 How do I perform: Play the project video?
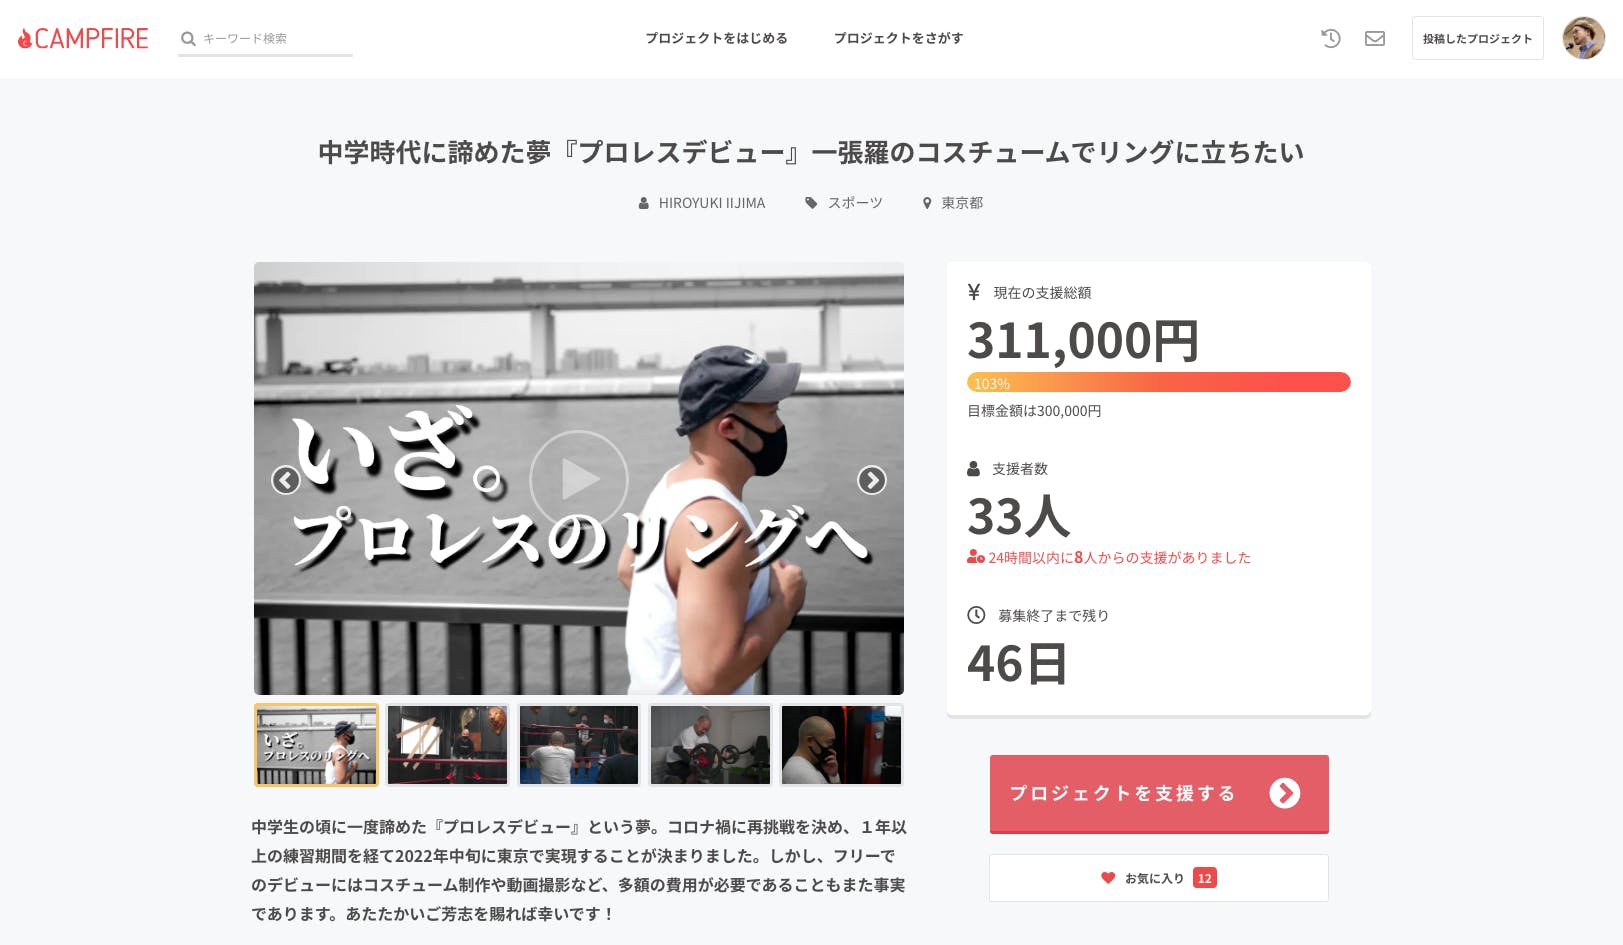click(x=579, y=479)
